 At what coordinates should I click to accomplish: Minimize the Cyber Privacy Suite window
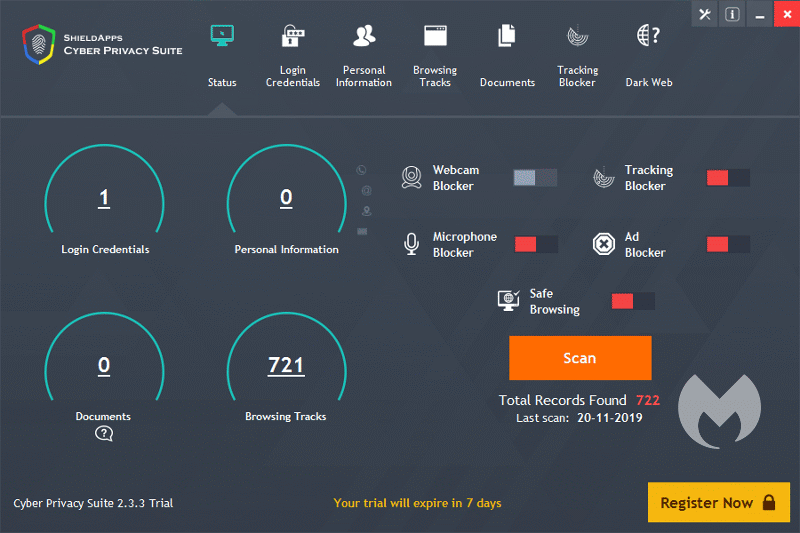[x=760, y=14]
